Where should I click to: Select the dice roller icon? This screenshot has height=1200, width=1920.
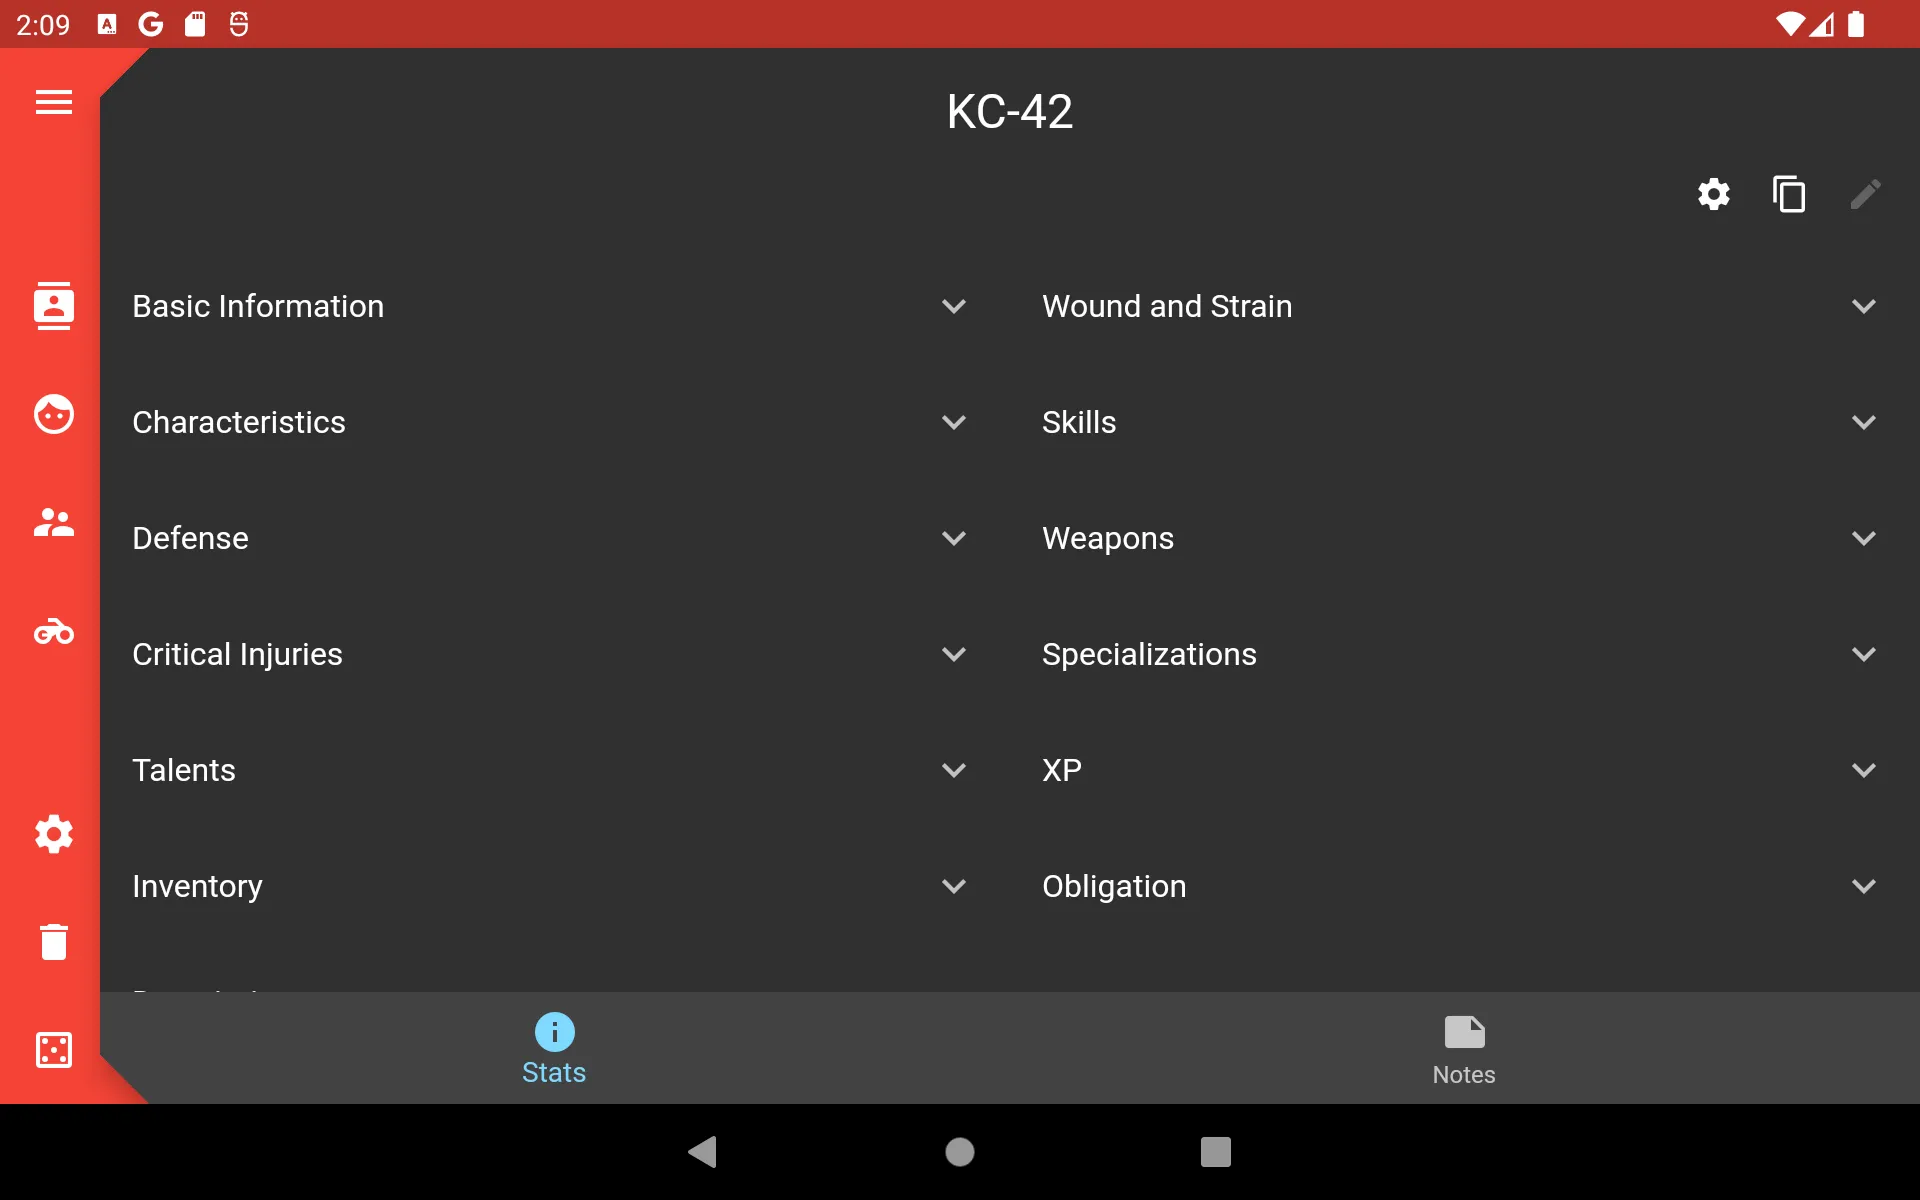point(53,1049)
